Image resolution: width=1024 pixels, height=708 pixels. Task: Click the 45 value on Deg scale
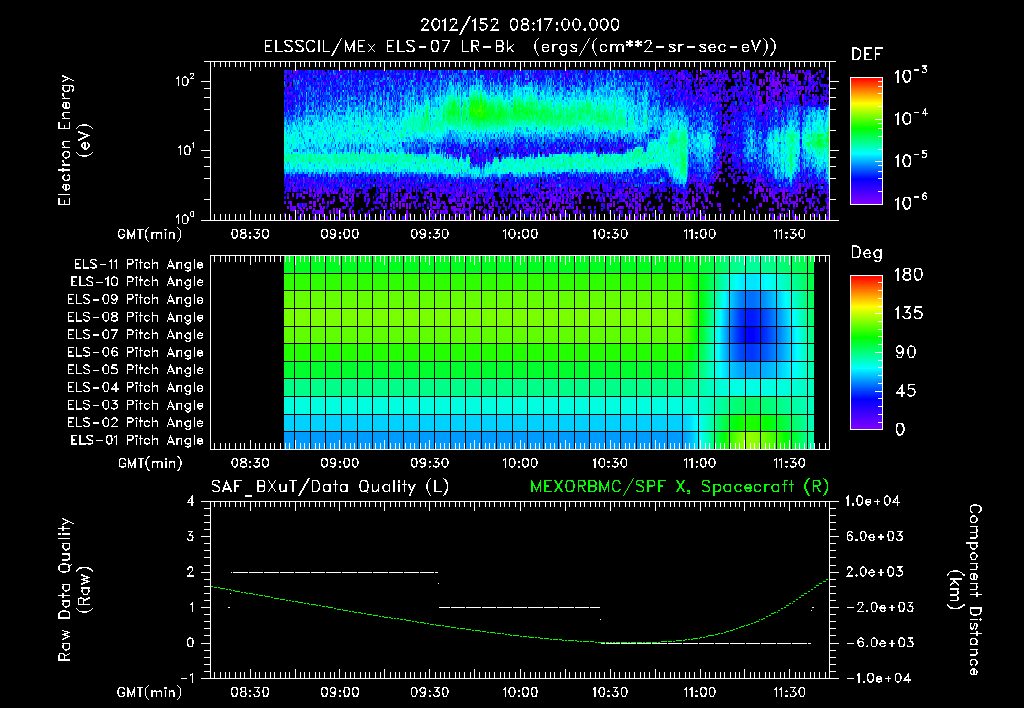point(905,391)
